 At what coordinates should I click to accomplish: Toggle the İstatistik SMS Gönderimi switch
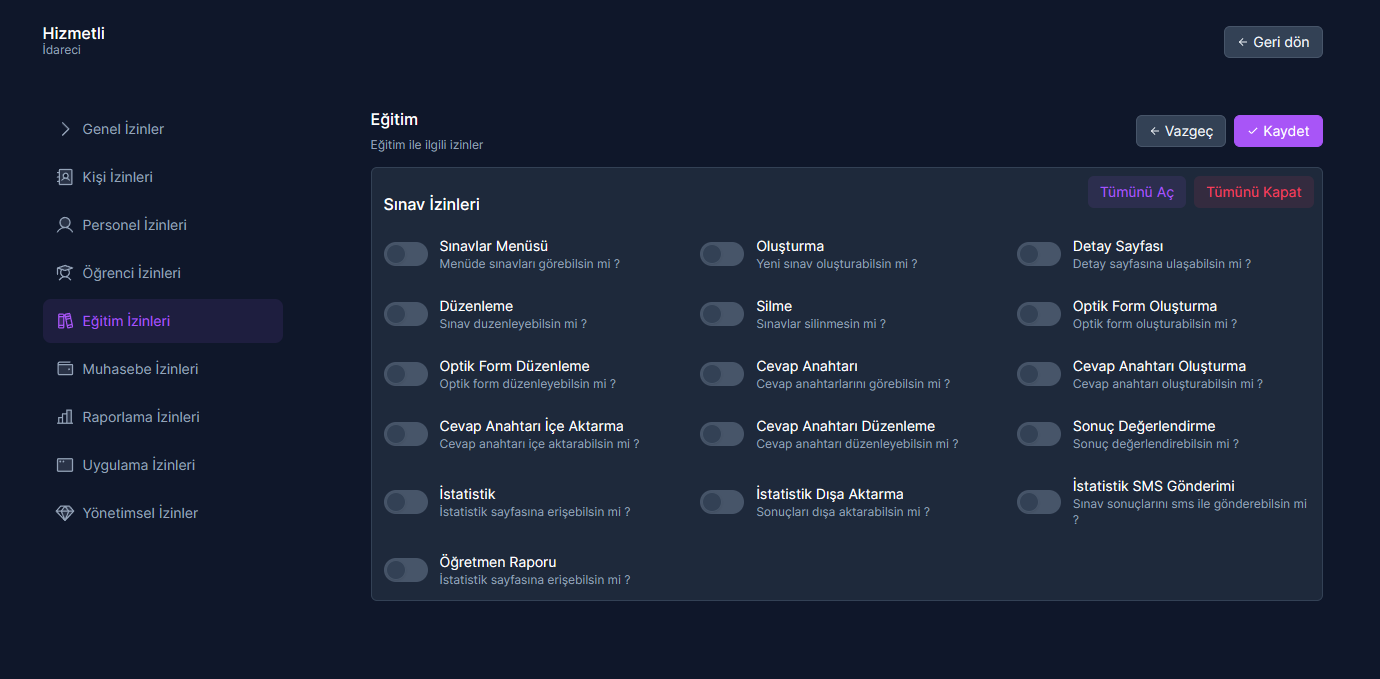click(x=1039, y=502)
